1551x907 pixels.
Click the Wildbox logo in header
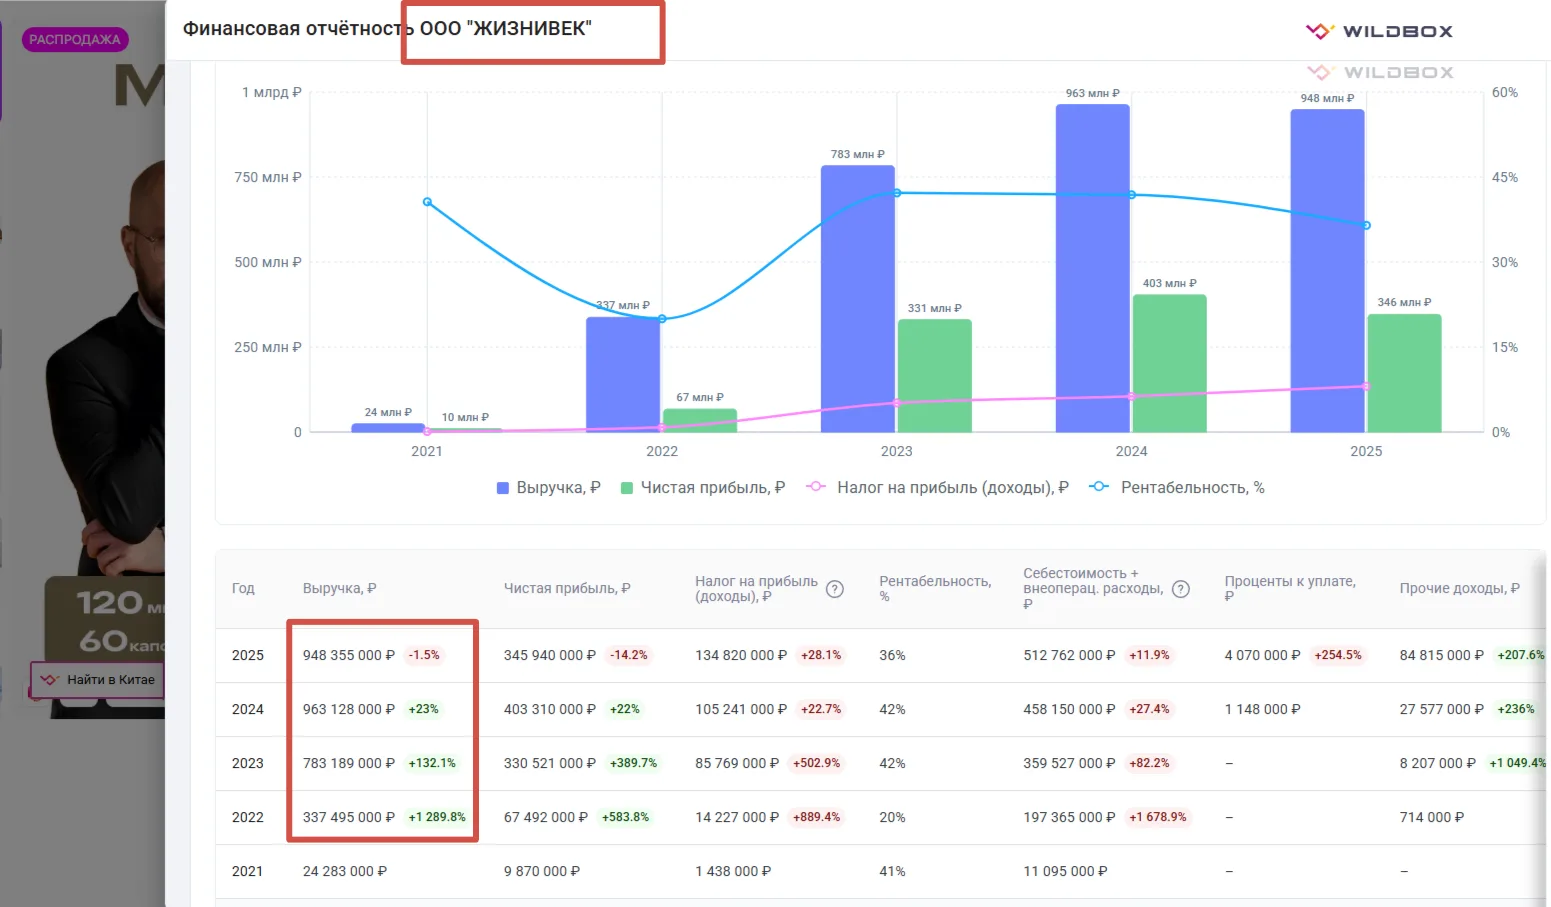1379,31
